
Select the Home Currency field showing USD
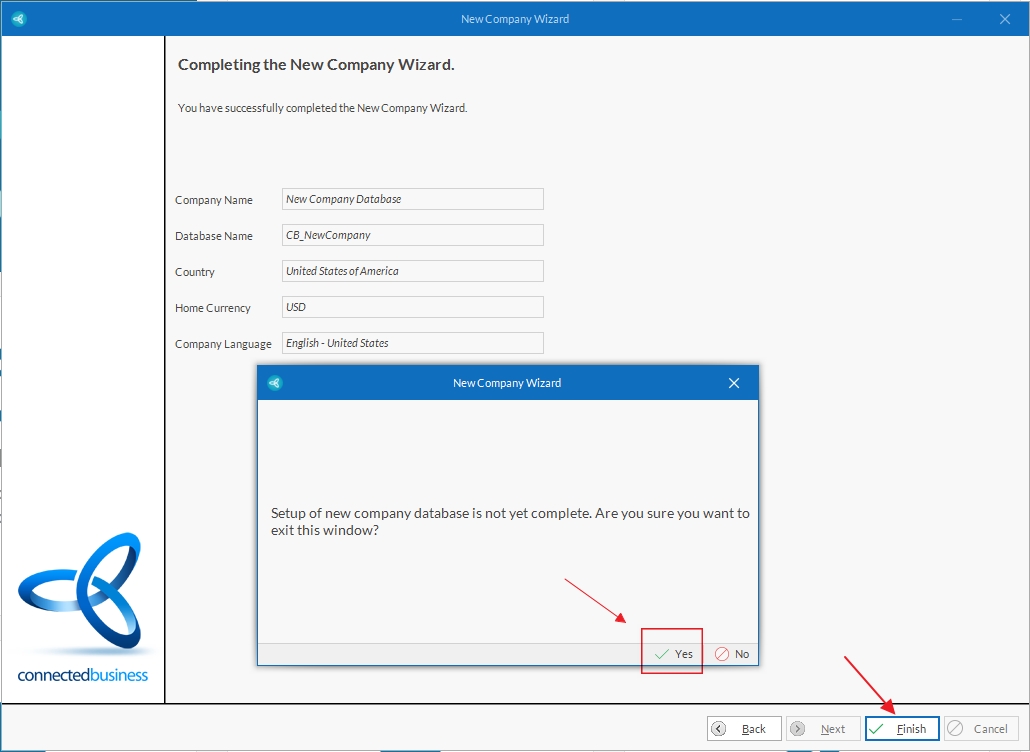[x=413, y=307]
